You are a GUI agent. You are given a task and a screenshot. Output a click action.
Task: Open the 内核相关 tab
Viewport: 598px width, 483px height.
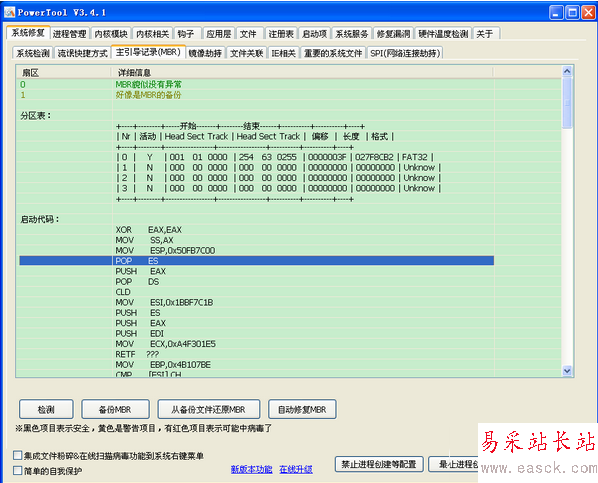(153, 34)
